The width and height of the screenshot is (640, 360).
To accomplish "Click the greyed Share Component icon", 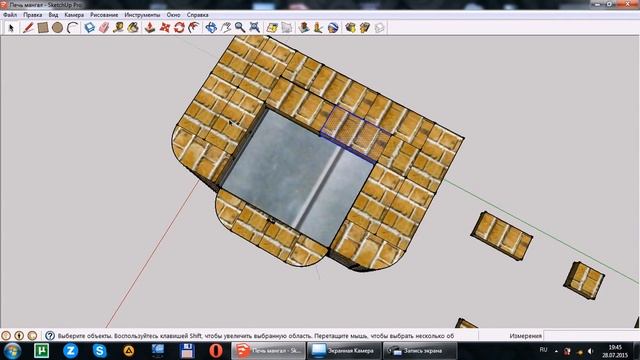I will [x=379, y=28].
